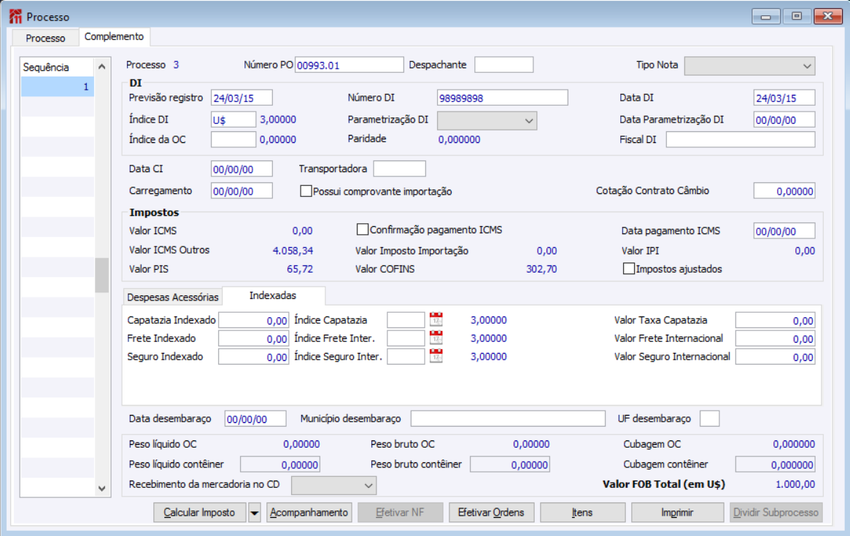Viewport: 850px width, 536px height.
Task: Open the Despesas Acessórias tab
Action: 172,297
